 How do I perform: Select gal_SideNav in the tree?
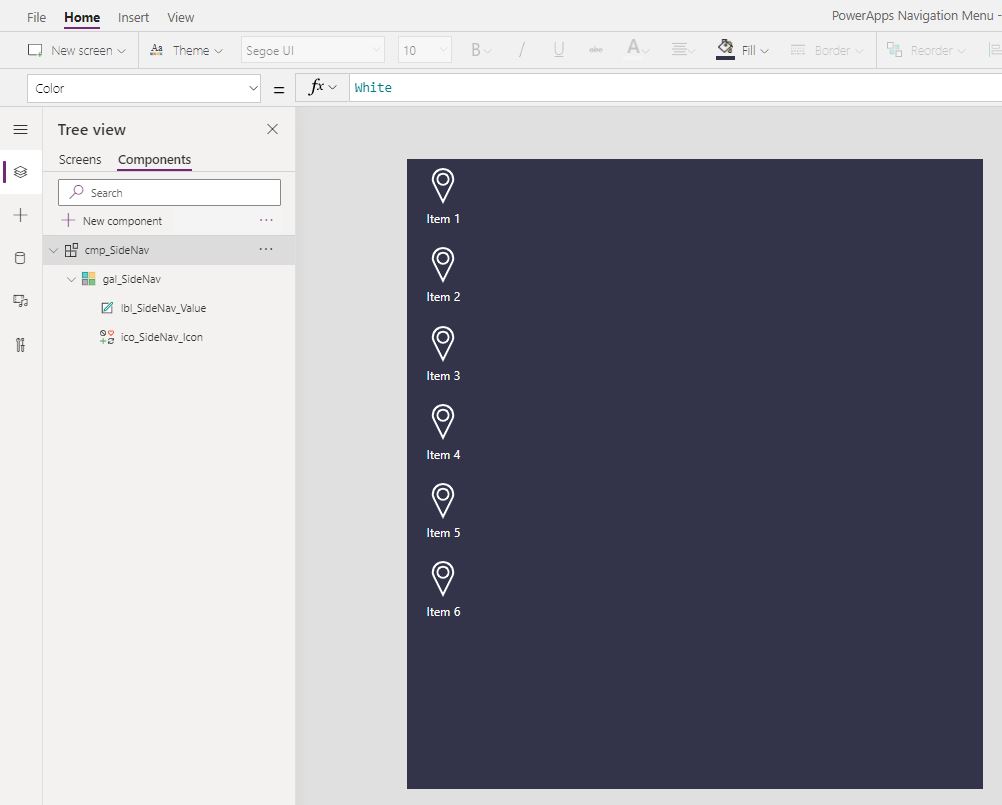(x=132, y=279)
